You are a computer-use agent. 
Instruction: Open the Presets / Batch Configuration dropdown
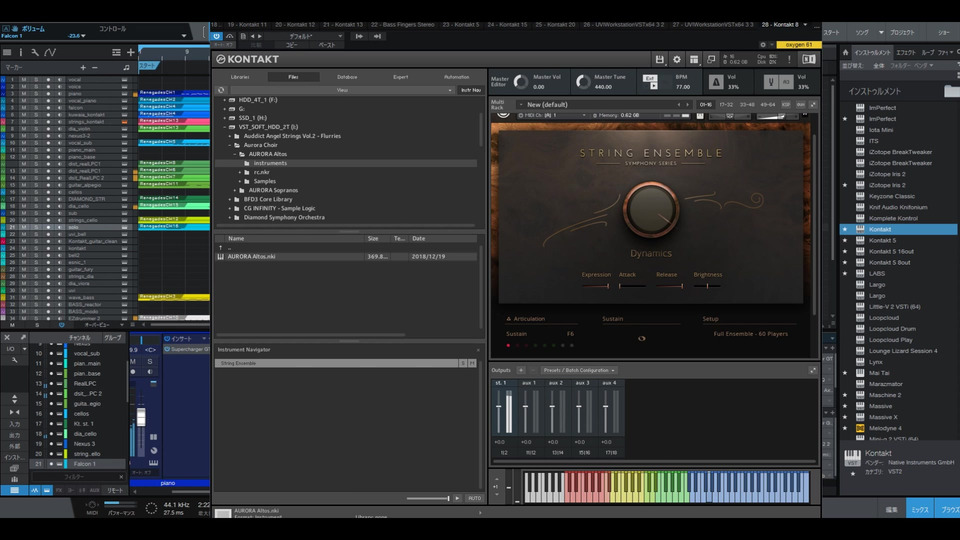point(580,370)
